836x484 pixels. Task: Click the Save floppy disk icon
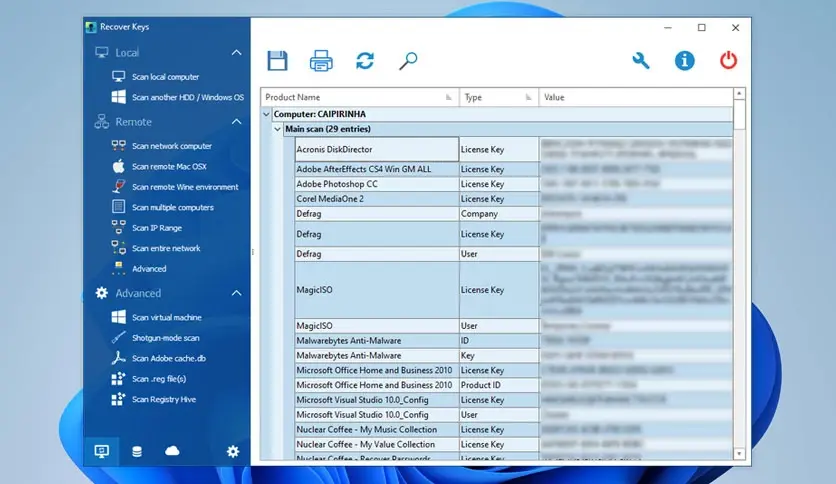[277, 61]
